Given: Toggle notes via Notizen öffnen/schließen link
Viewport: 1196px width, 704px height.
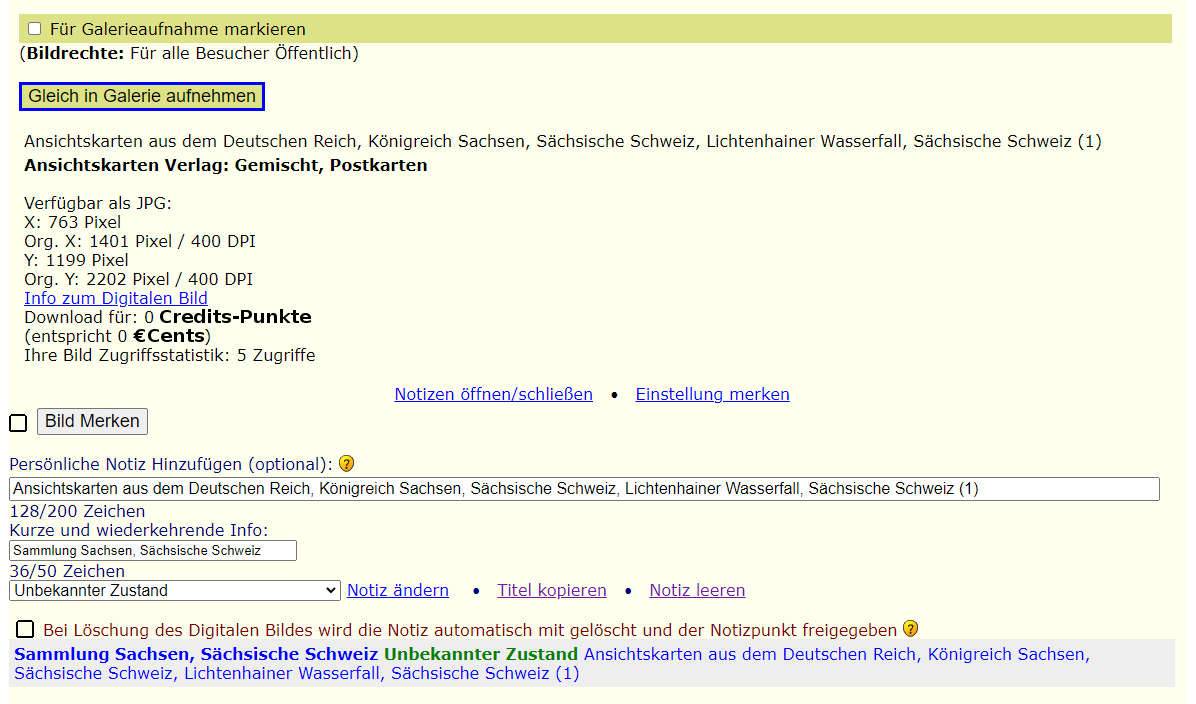Looking at the screenshot, I should point(493,394).
